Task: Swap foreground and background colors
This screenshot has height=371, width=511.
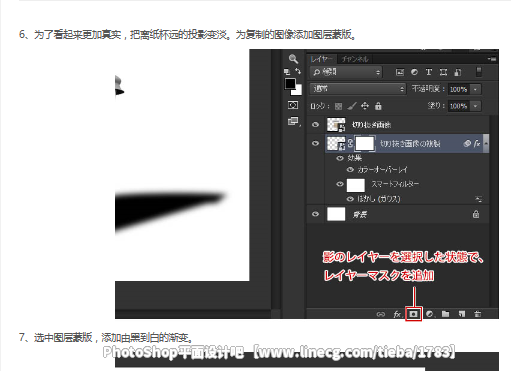Action: point(298,71)
